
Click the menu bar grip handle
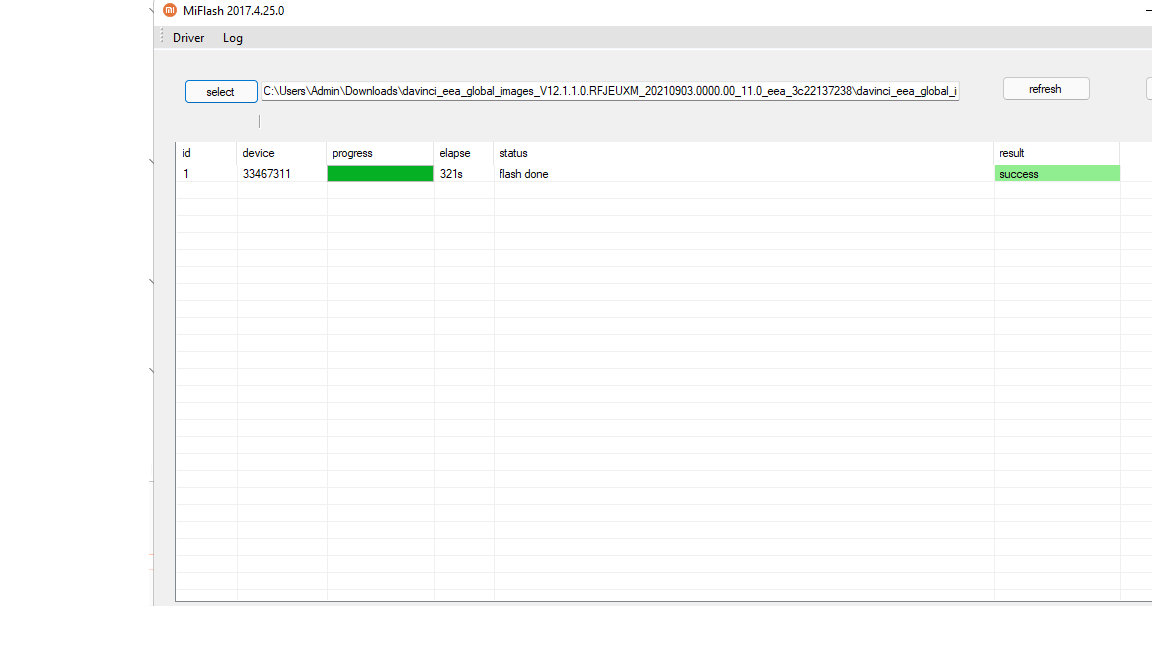point(162,37)
